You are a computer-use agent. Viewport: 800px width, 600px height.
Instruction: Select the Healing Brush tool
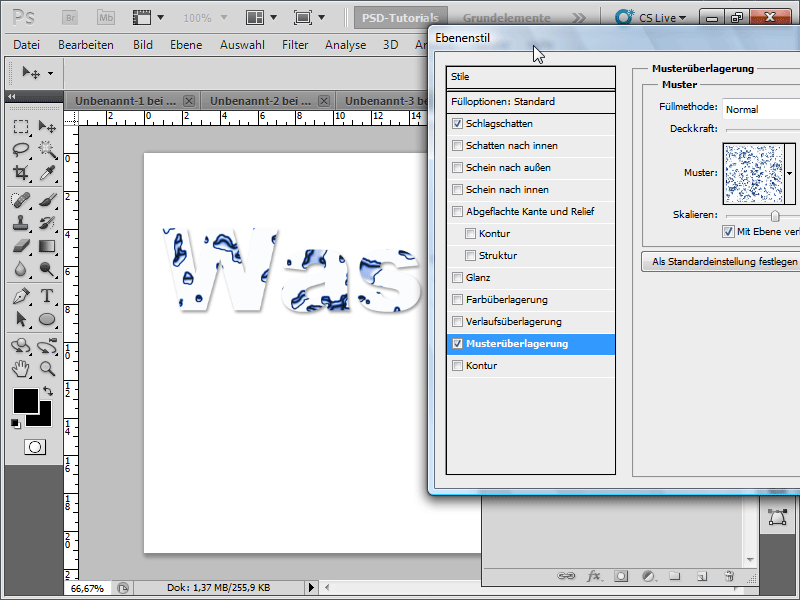click(x=21, y=199)
